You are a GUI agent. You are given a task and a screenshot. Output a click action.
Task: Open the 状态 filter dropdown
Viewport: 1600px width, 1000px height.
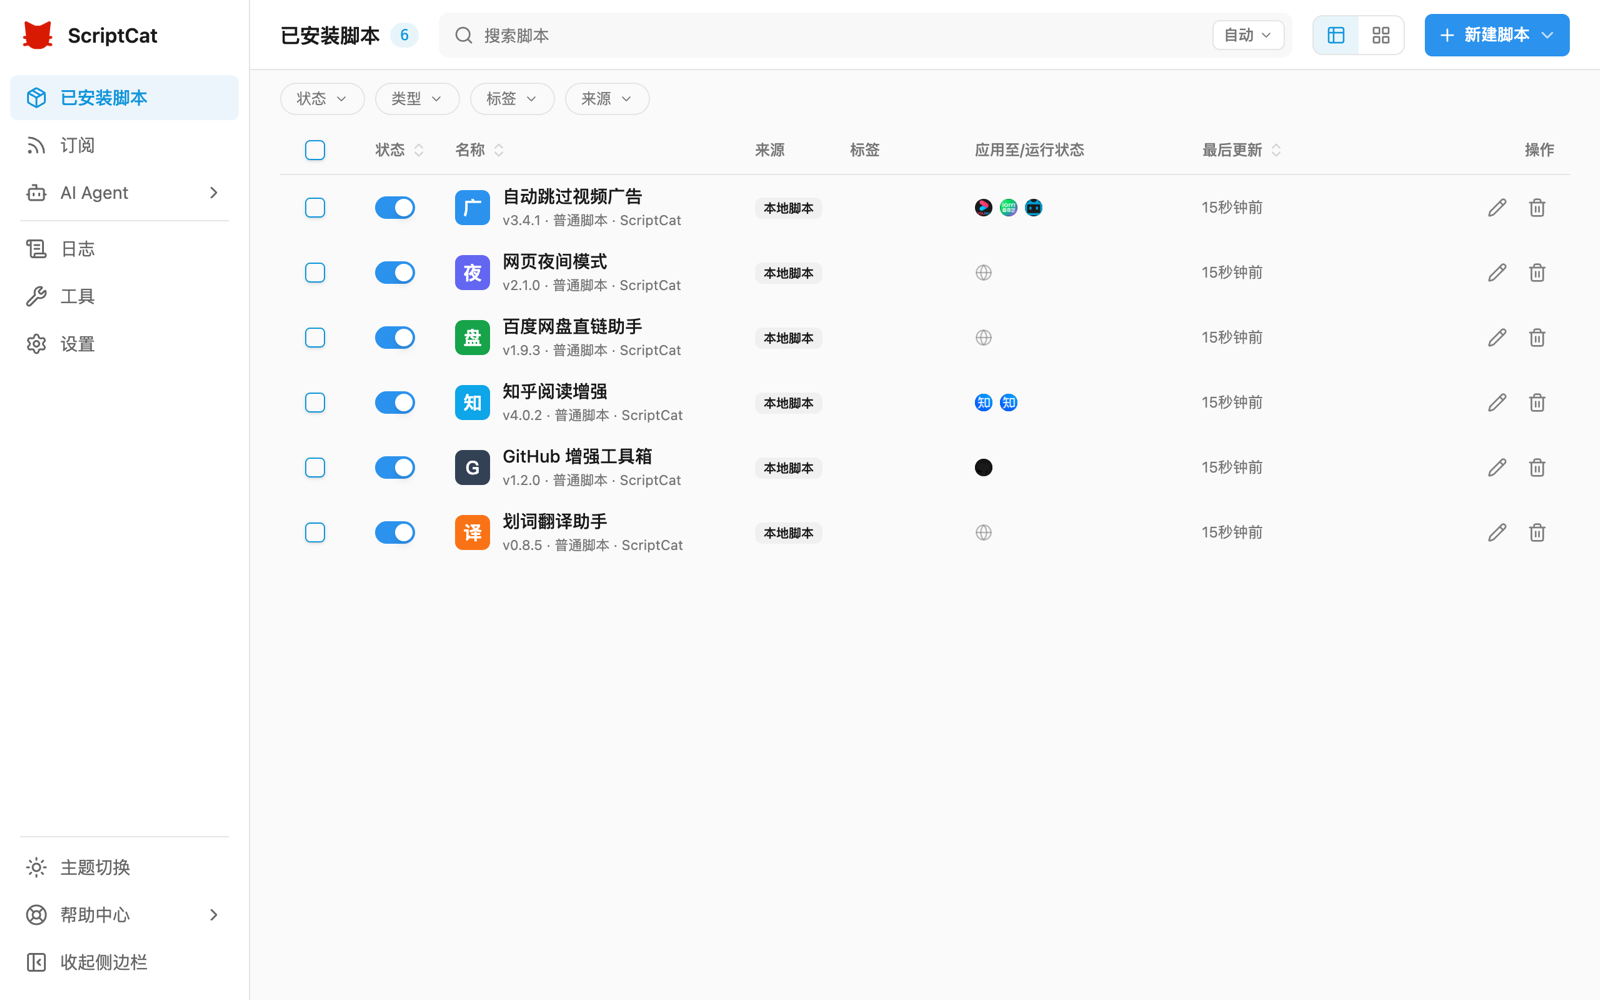tap(322, 99)
